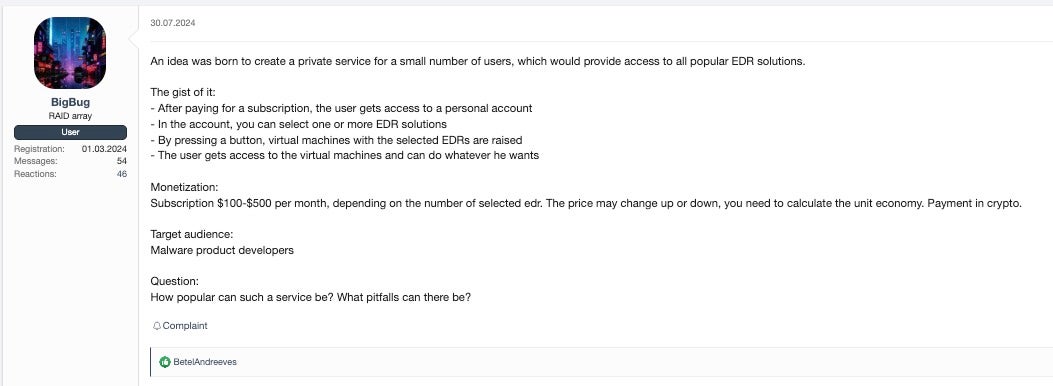Click the Registration label in user info
1053x386 pixels.
[39, 149]
